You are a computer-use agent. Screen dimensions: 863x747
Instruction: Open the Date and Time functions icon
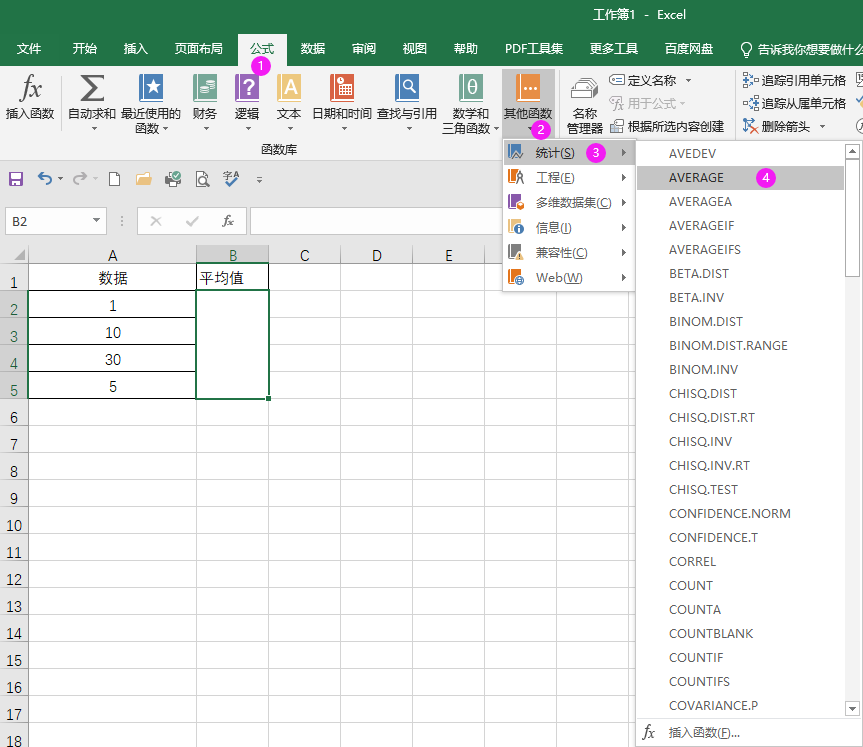pos(342,88)
